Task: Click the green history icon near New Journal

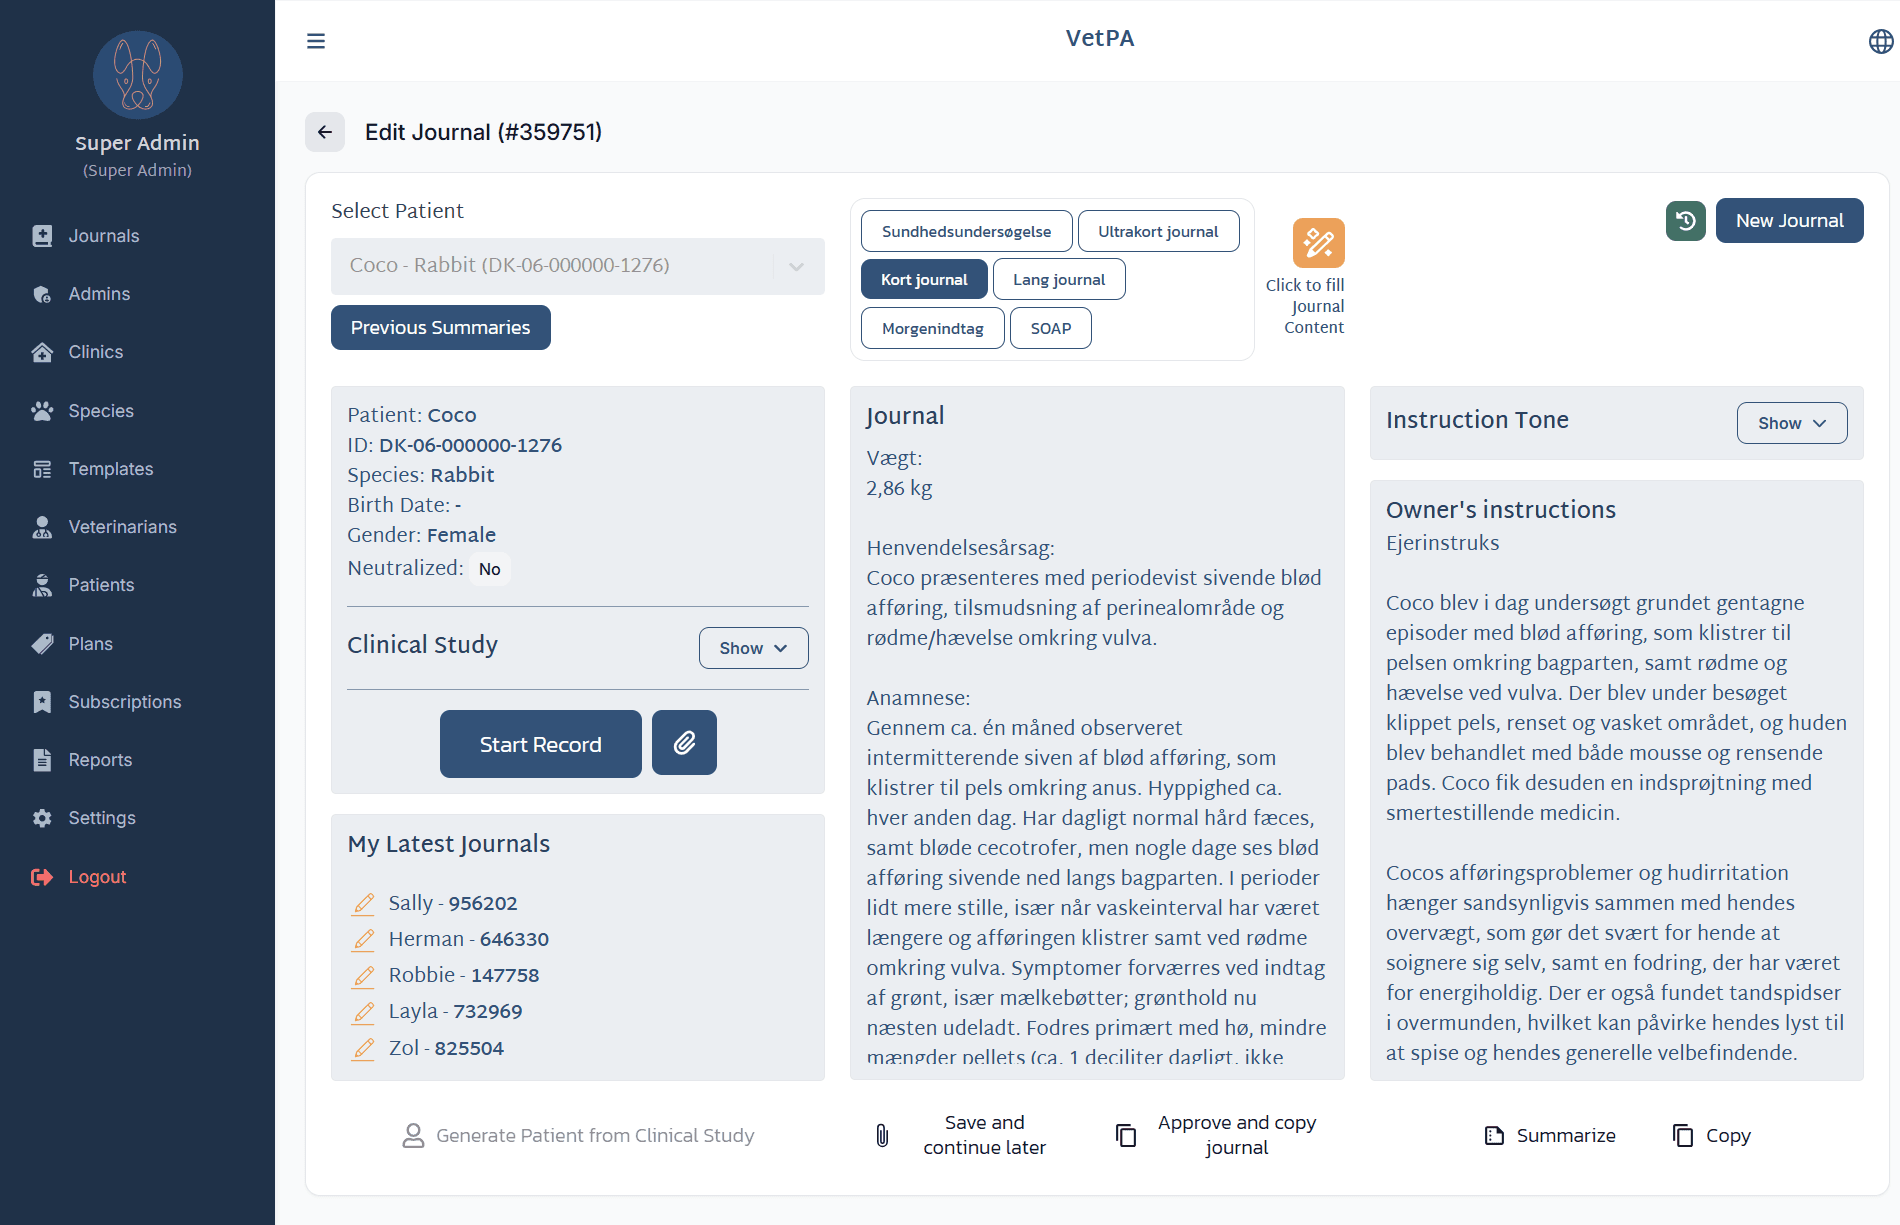Action: [x=1685, y=220]
